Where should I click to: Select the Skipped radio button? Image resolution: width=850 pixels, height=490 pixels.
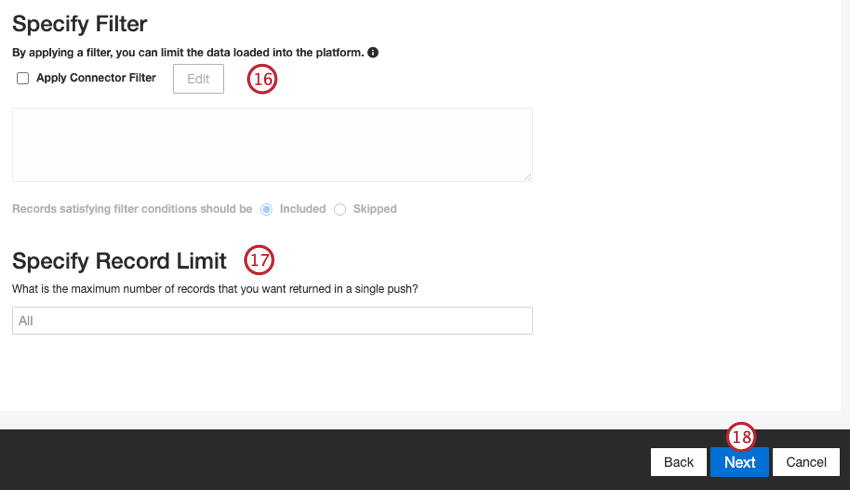340,209
